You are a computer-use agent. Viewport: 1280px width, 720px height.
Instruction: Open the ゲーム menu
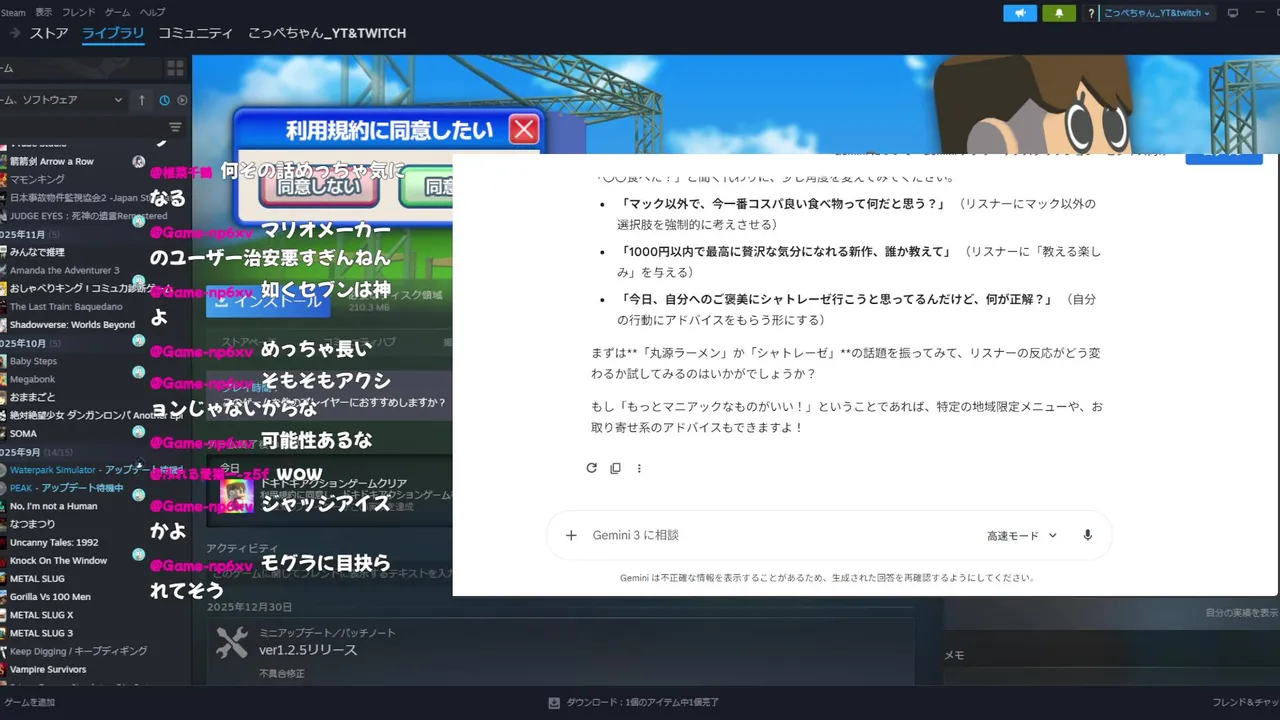[117, 12]
